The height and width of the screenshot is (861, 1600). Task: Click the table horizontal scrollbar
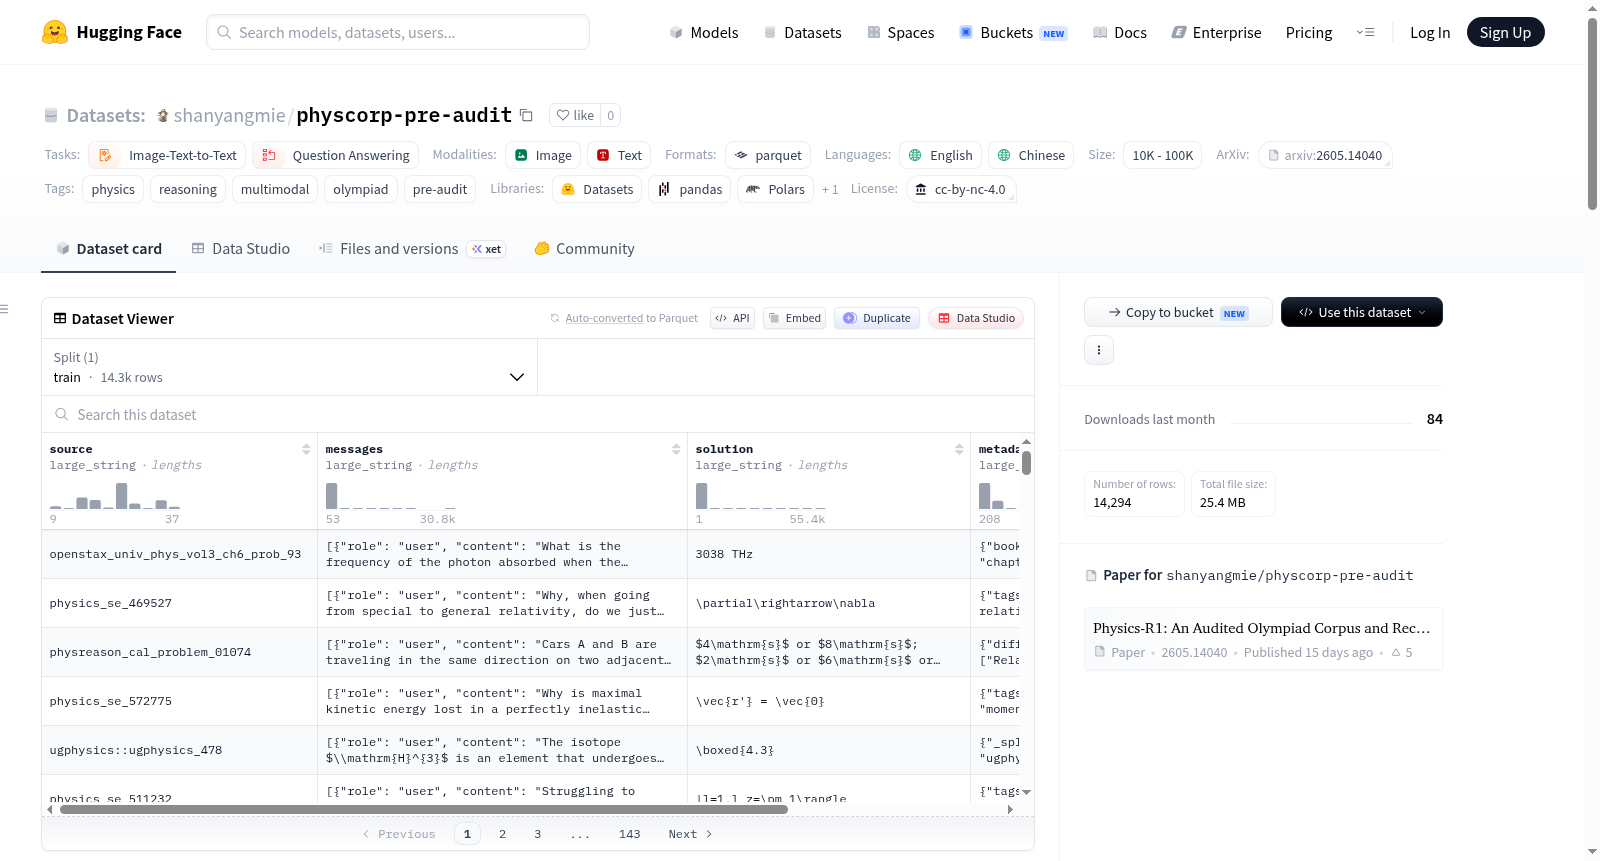[x=424, y=810]
